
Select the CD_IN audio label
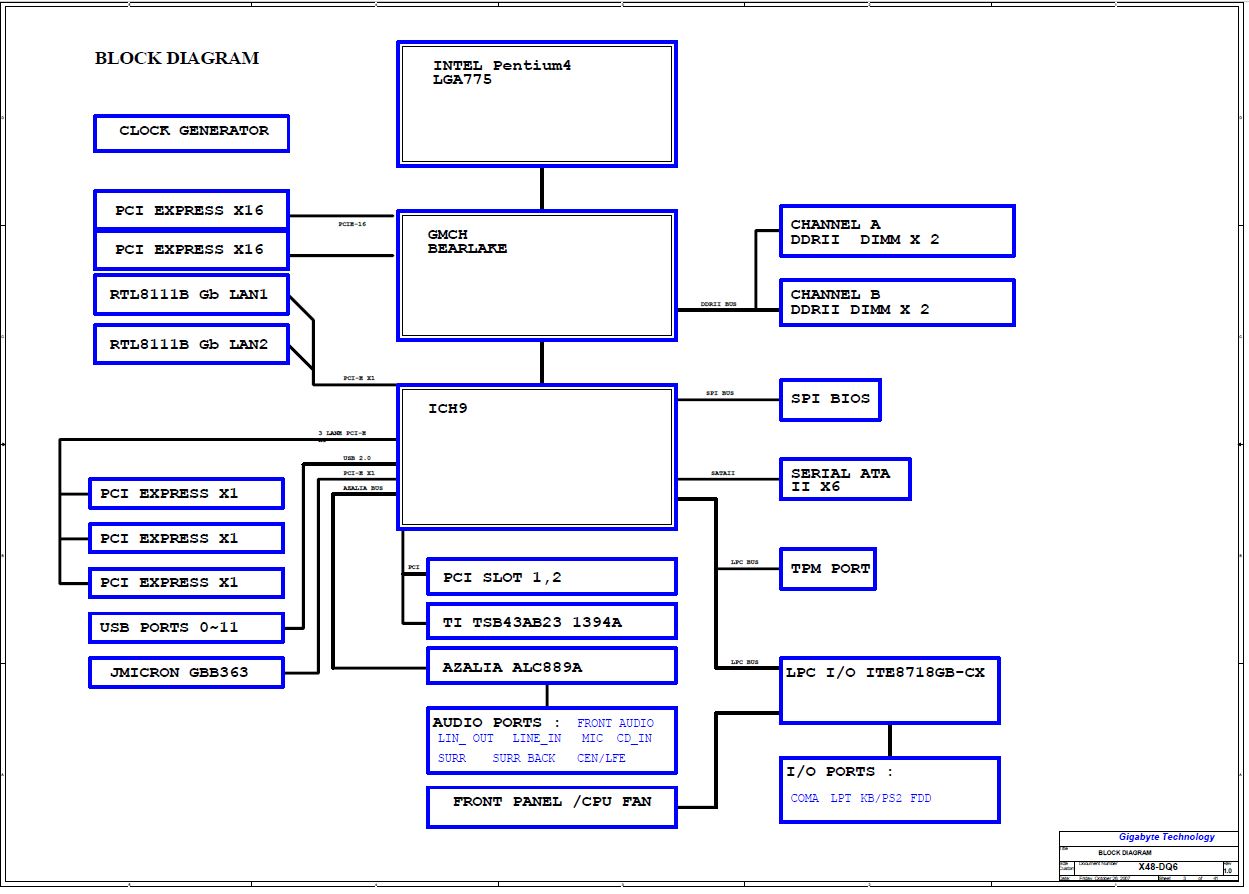634,739
